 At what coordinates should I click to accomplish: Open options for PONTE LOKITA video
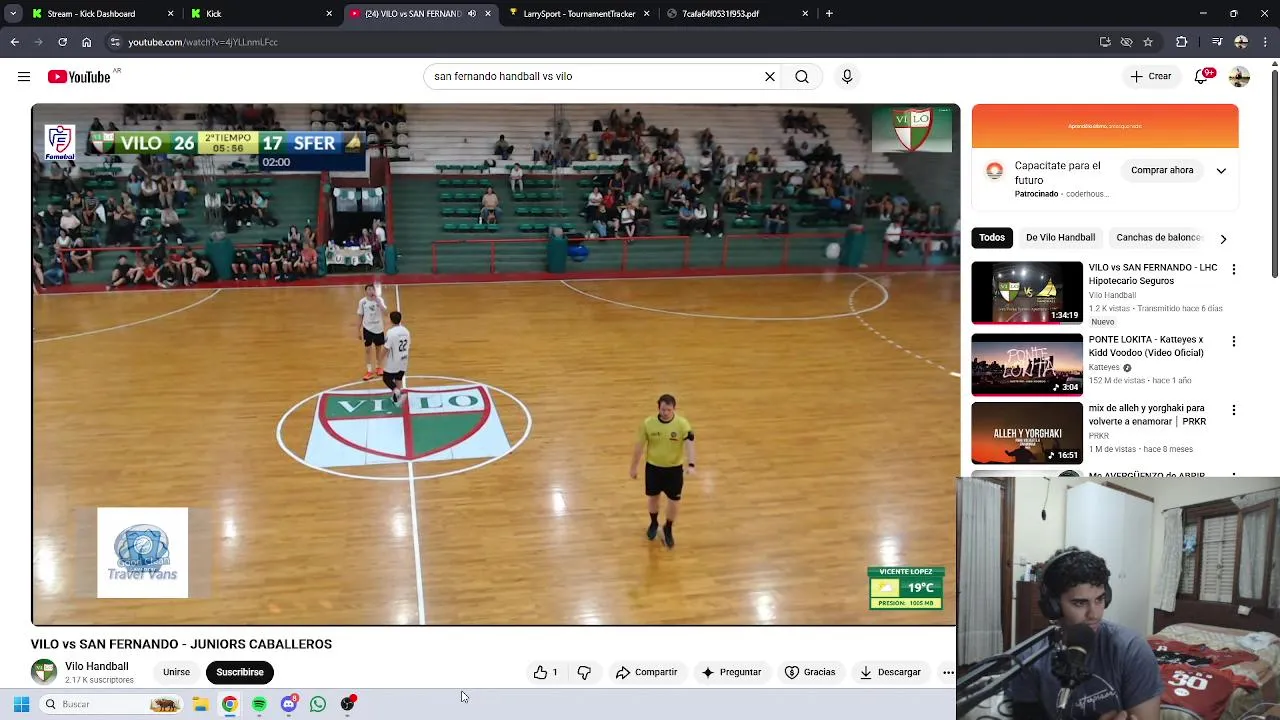tap(1233, 341)
